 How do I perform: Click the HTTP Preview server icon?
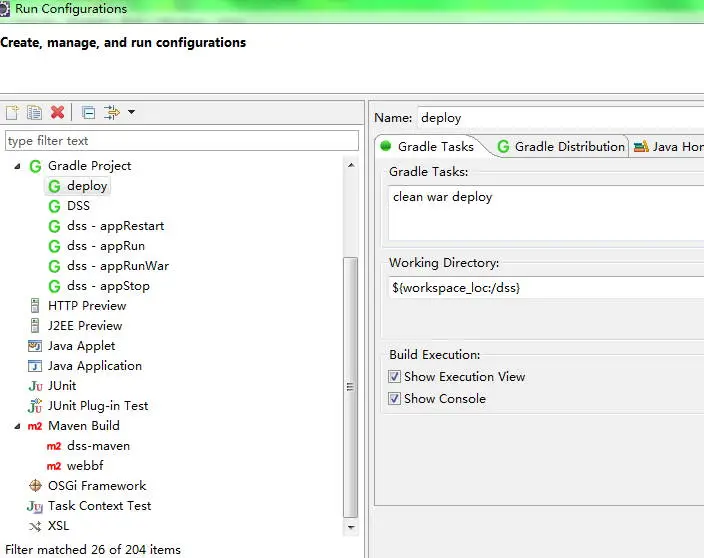pos(35,306)
